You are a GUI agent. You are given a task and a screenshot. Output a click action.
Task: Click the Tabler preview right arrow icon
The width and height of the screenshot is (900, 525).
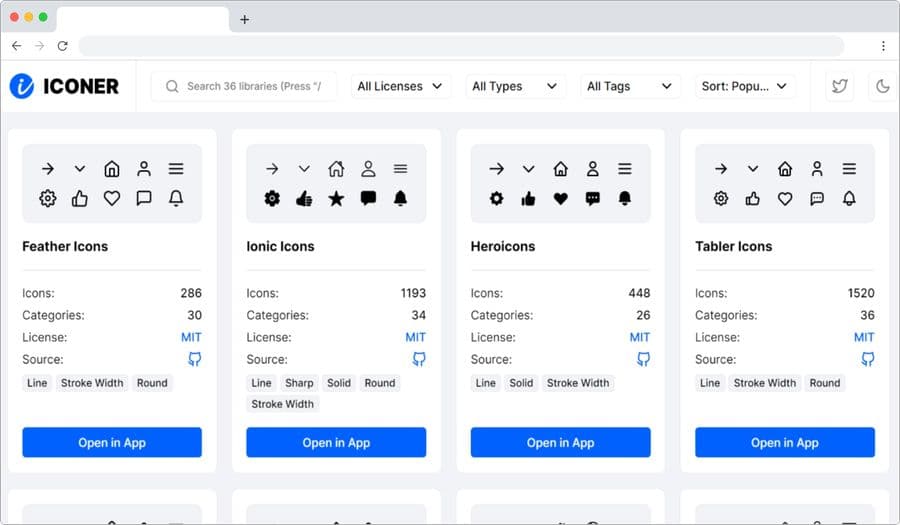click(721, 169)
